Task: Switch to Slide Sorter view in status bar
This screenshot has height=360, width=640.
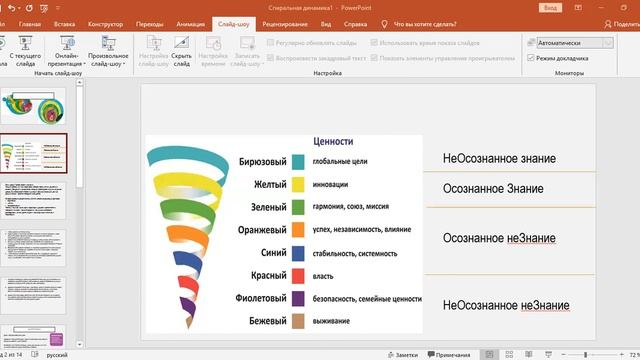Action: coord(509,354)
